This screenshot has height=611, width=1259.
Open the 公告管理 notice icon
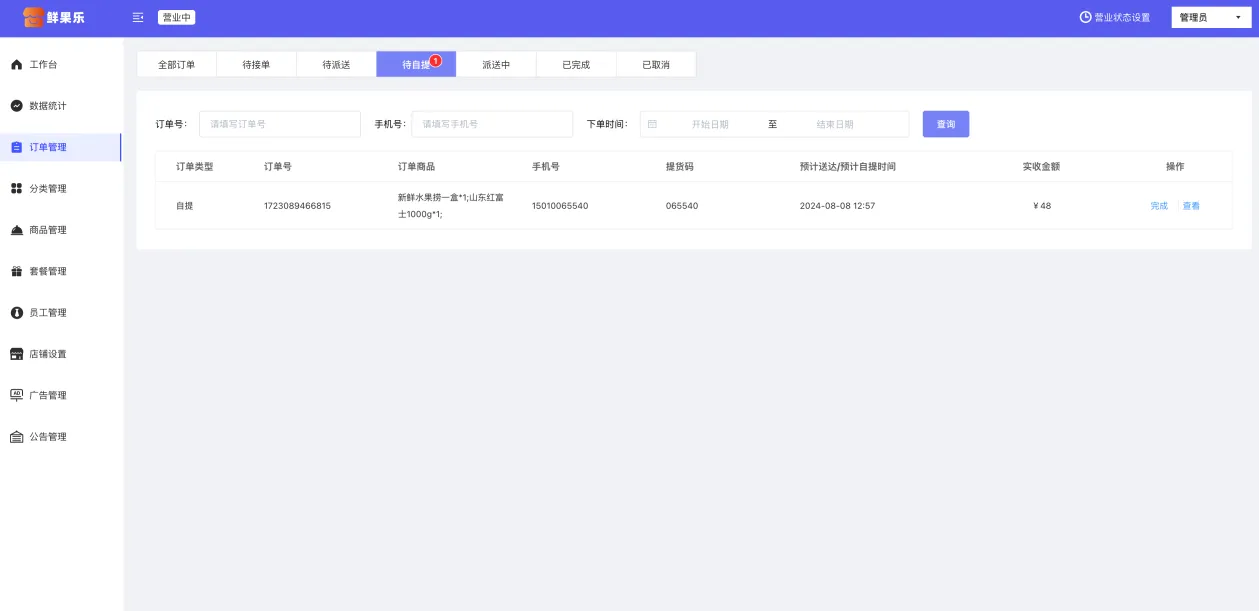point(16,437)
